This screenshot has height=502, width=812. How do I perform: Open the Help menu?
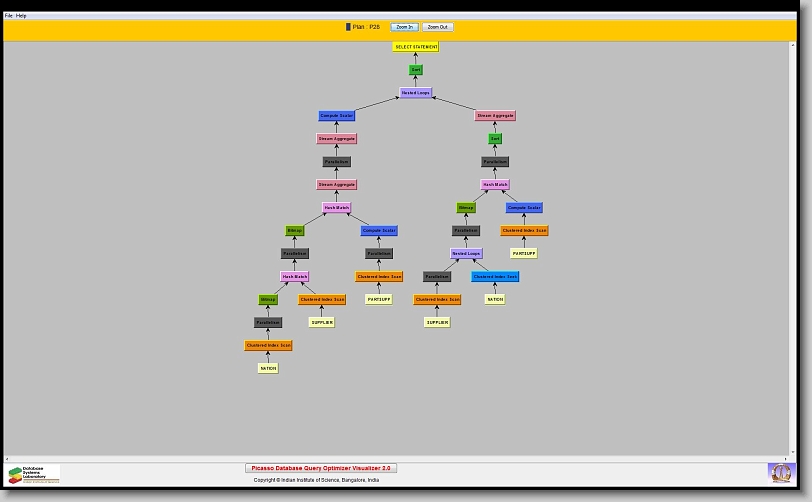[22, 16]
